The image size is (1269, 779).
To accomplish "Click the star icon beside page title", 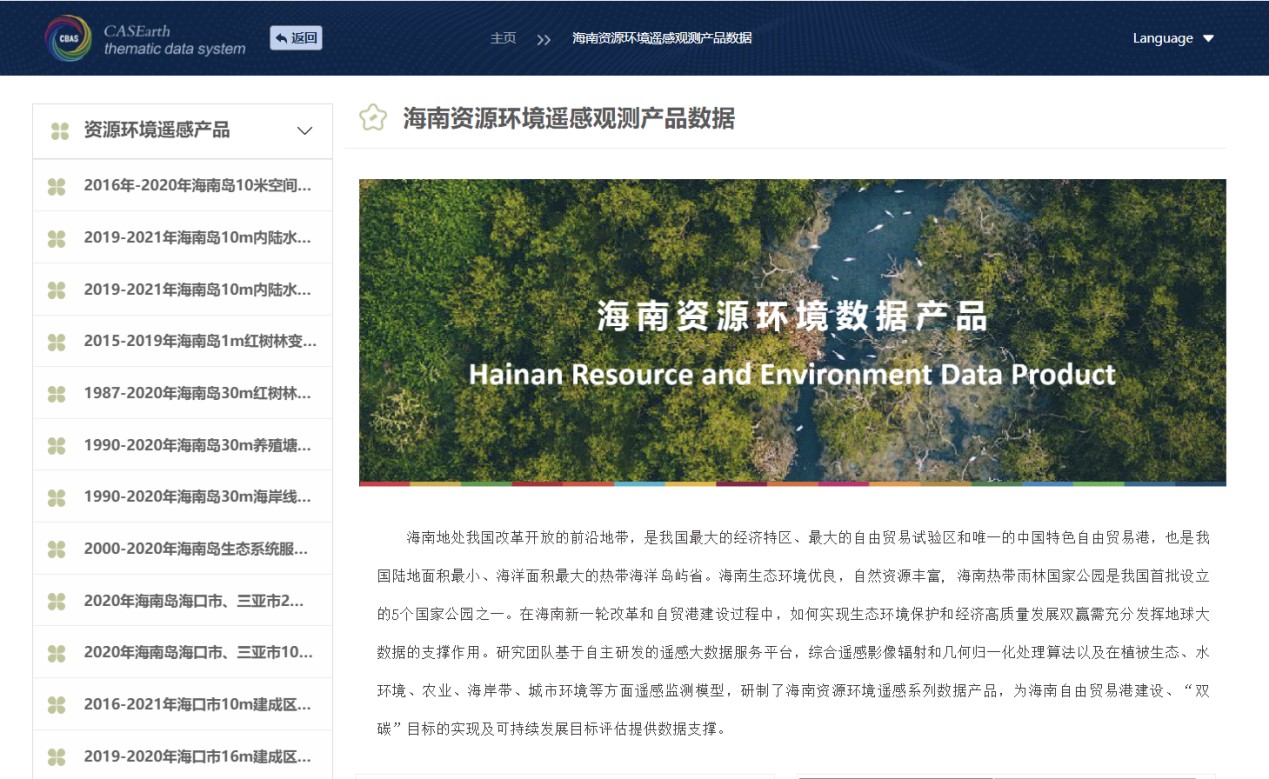I will click(x=373, y=118).
